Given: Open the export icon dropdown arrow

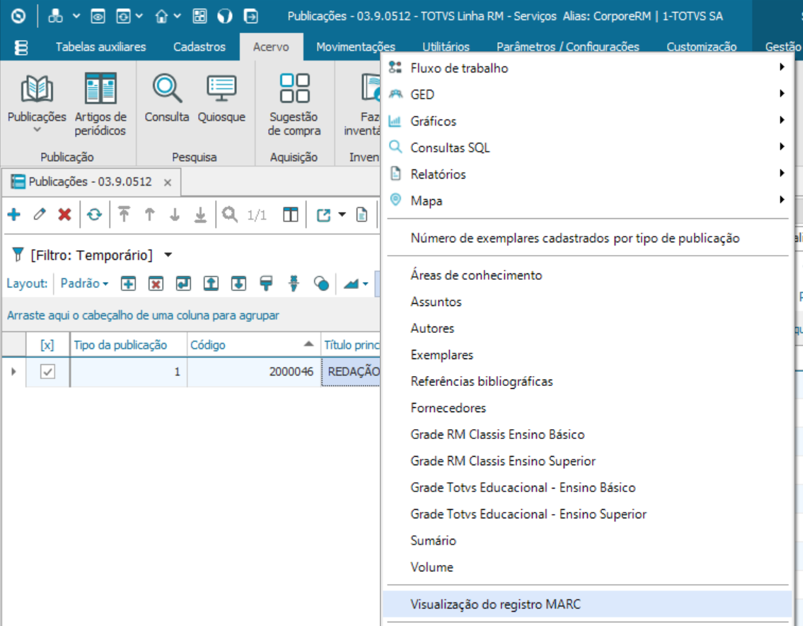Looking at the screenshot, I should pos(342,215).
